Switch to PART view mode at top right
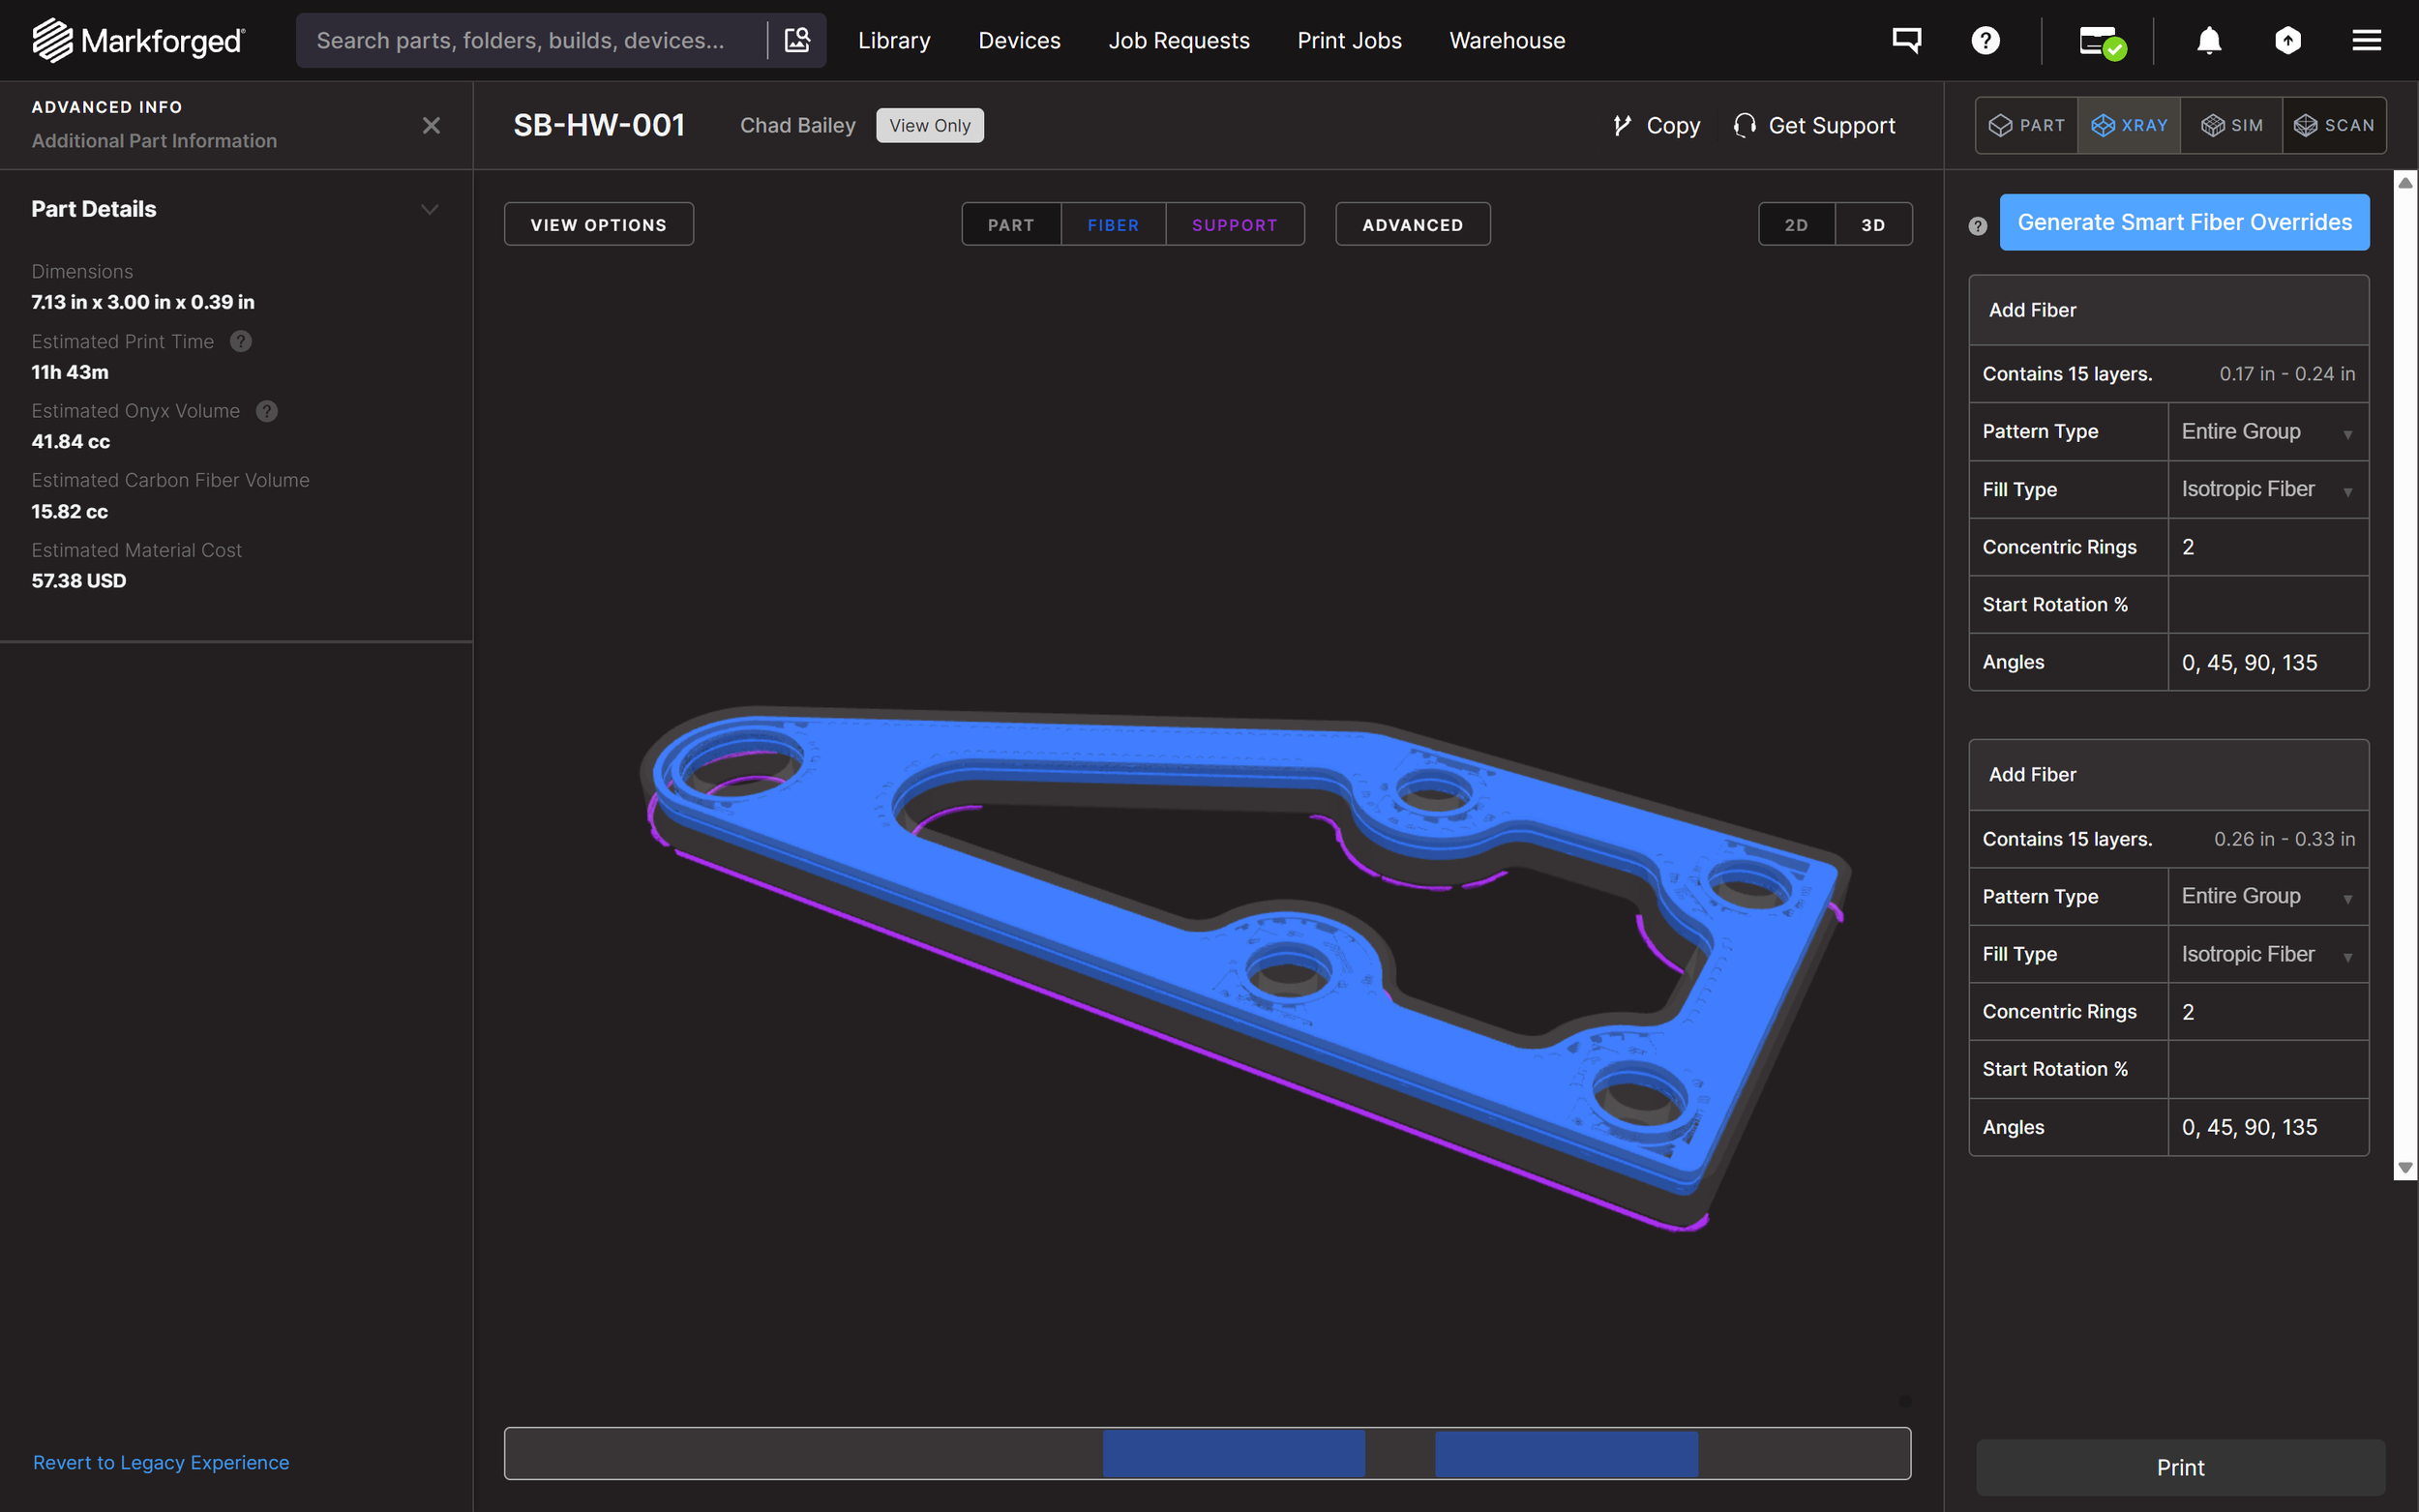2419x1512 pixels. click(x=2026, y=125)
